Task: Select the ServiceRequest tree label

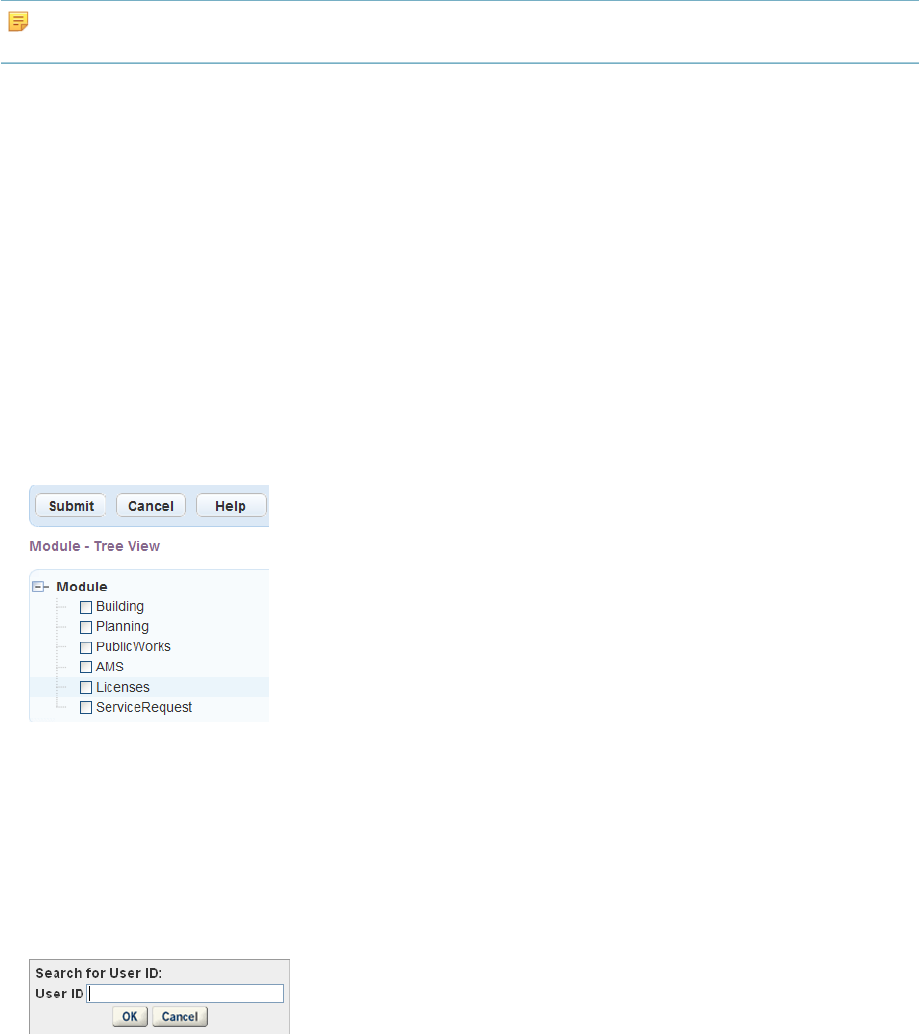Action: [x=144, y=708]
